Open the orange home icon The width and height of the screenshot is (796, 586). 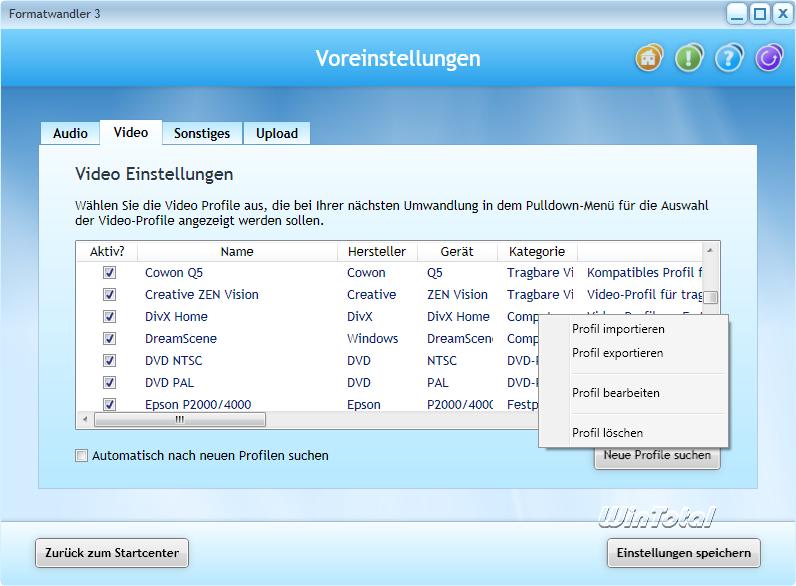649,58
